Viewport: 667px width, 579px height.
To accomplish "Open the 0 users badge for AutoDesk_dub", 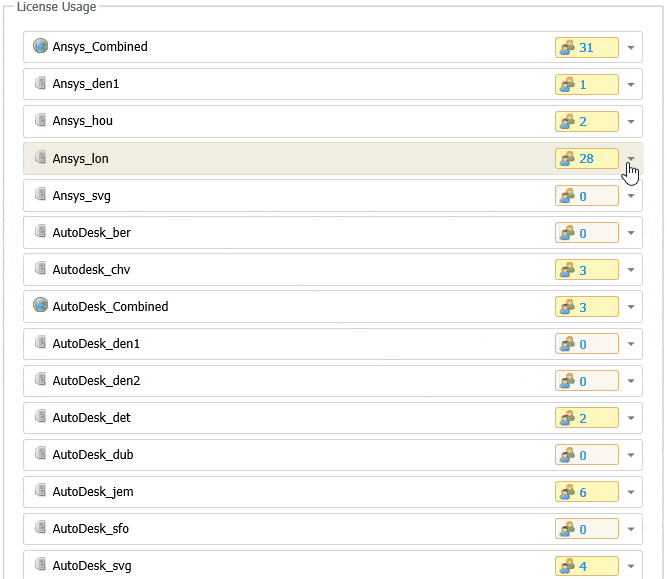I will coord(587,455).
